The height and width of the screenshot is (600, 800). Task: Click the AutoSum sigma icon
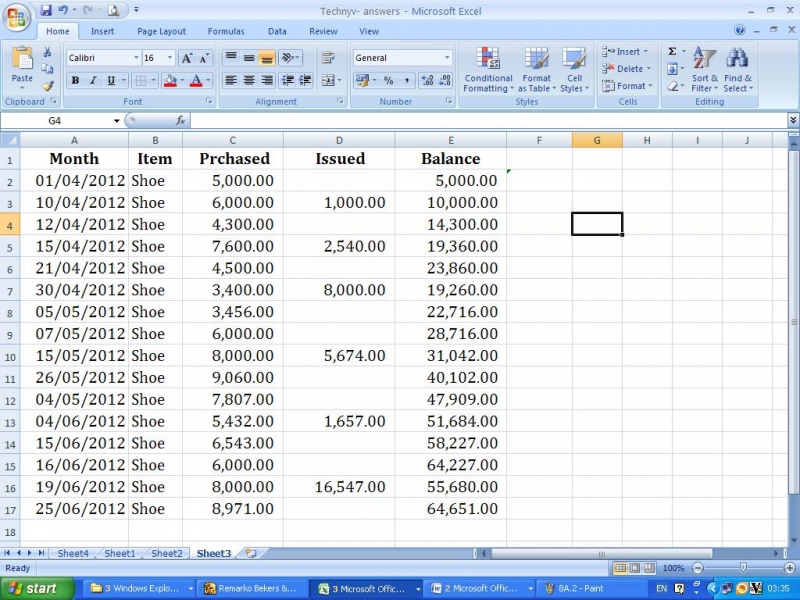coord(672,52)
